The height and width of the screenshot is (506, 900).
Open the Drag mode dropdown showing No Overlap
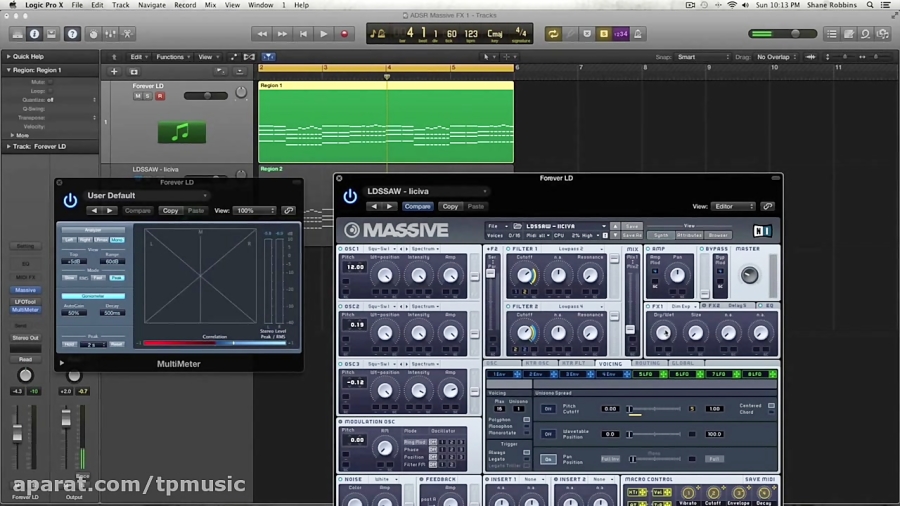(778, 57)
